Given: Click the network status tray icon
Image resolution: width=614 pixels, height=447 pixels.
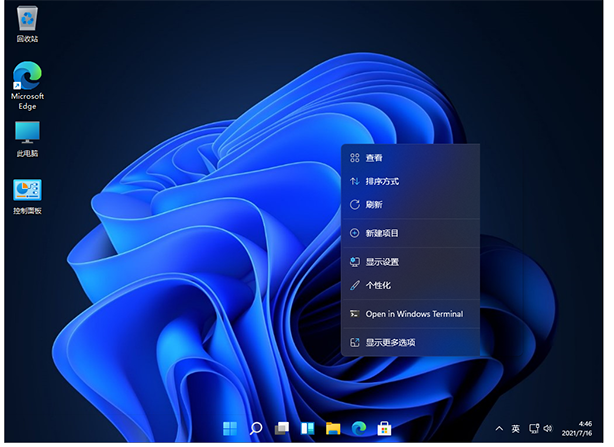Looking at the screenshot, I should pos(533,429).
